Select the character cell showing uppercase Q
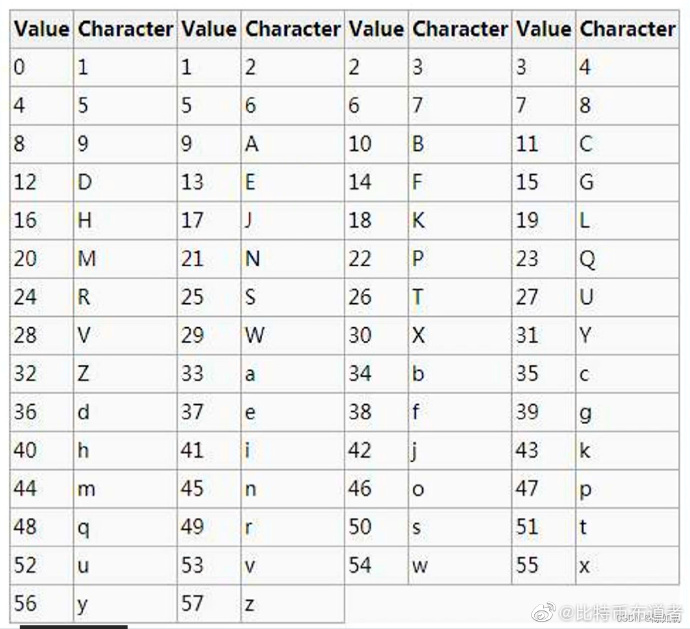This screenshot has height=629, width=690. pos(627,259)
